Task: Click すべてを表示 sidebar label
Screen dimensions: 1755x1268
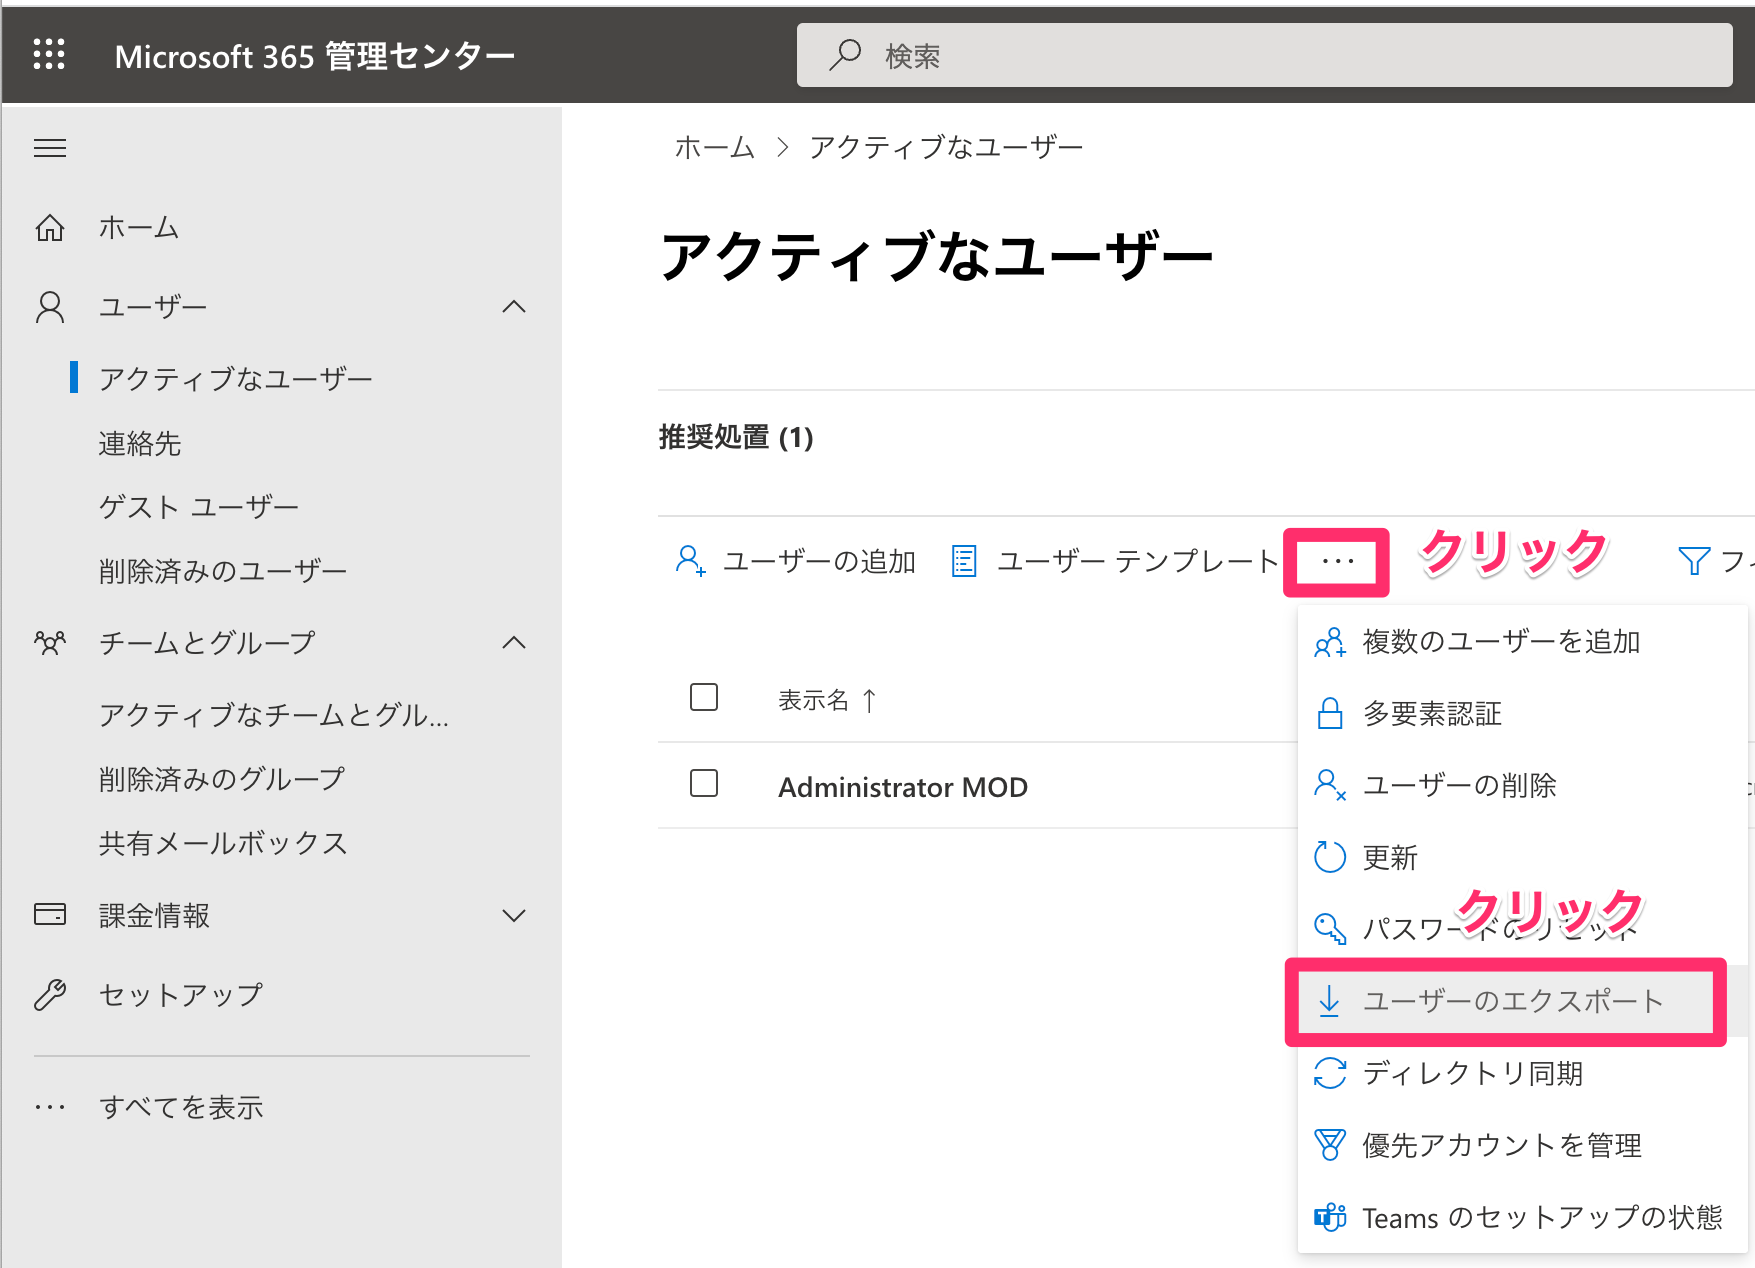Action: [181, 1107]
